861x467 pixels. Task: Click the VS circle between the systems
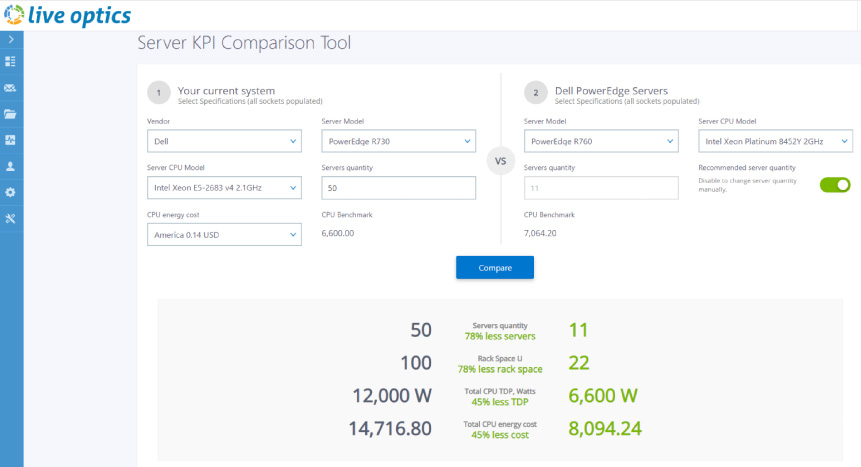(501, 161)
